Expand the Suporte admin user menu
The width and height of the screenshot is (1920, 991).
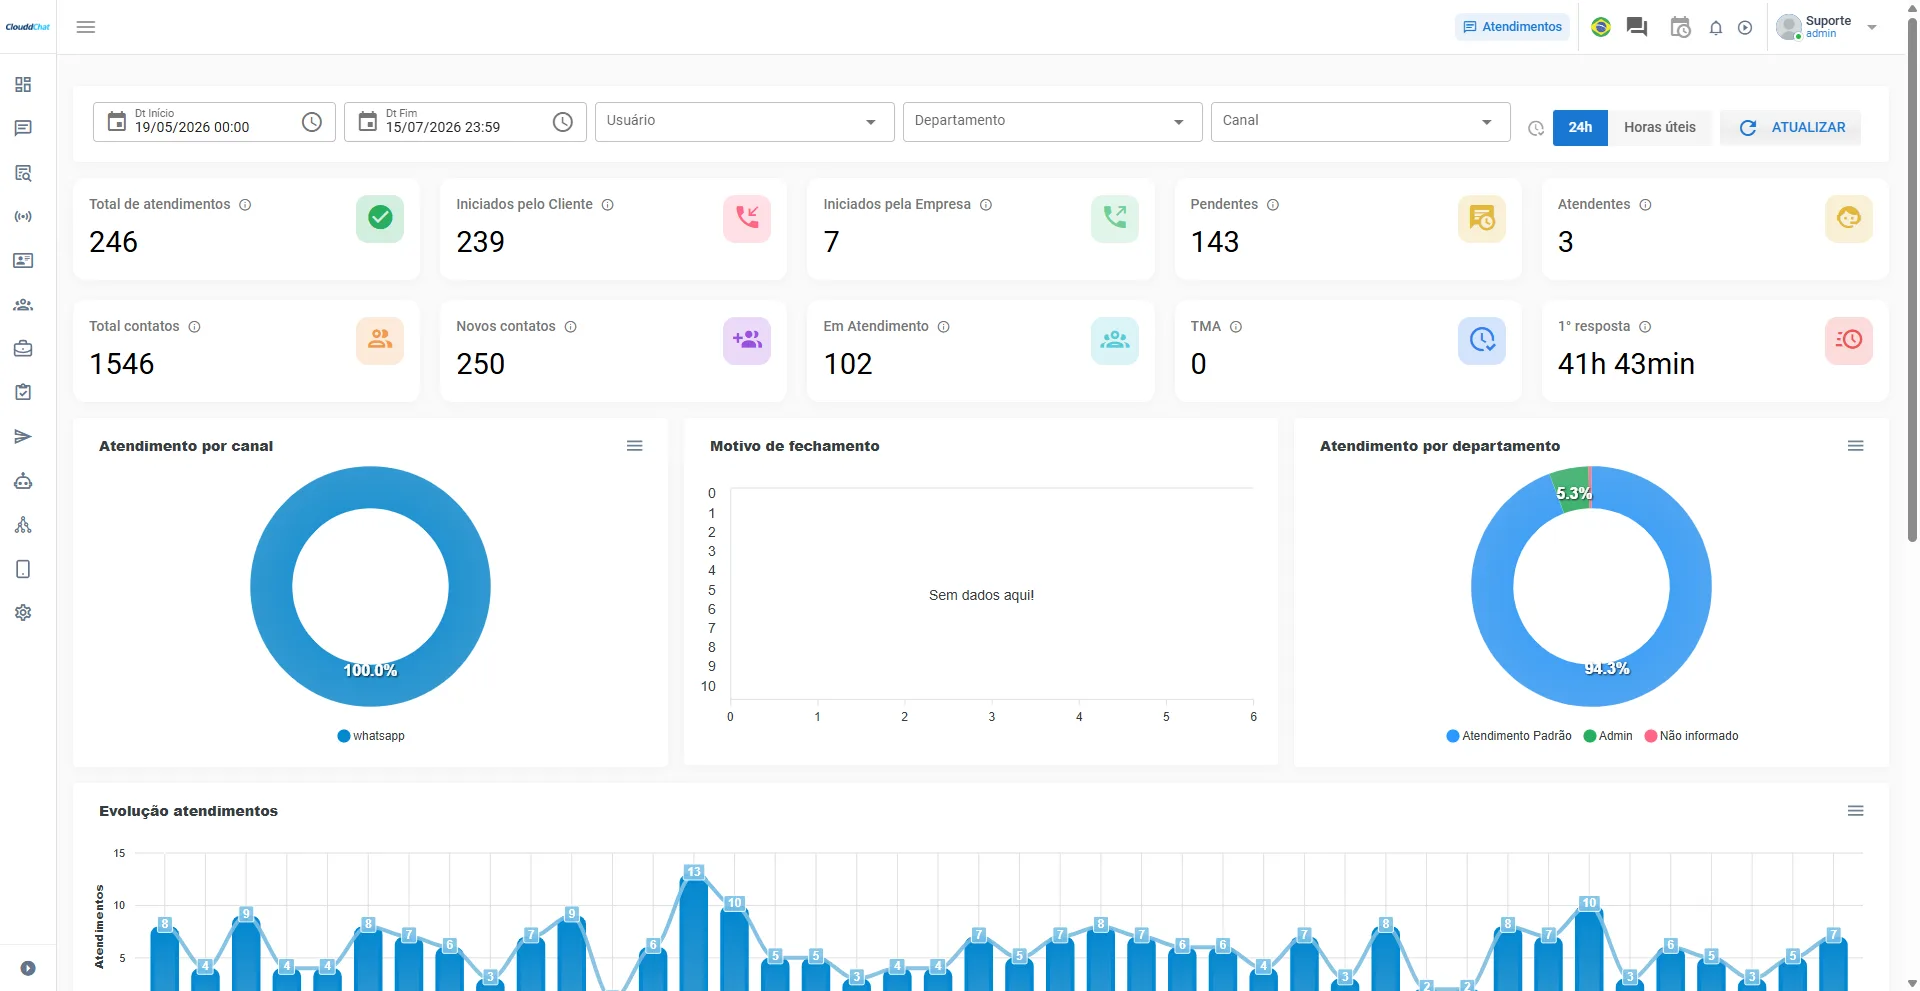pos(1827,27)
